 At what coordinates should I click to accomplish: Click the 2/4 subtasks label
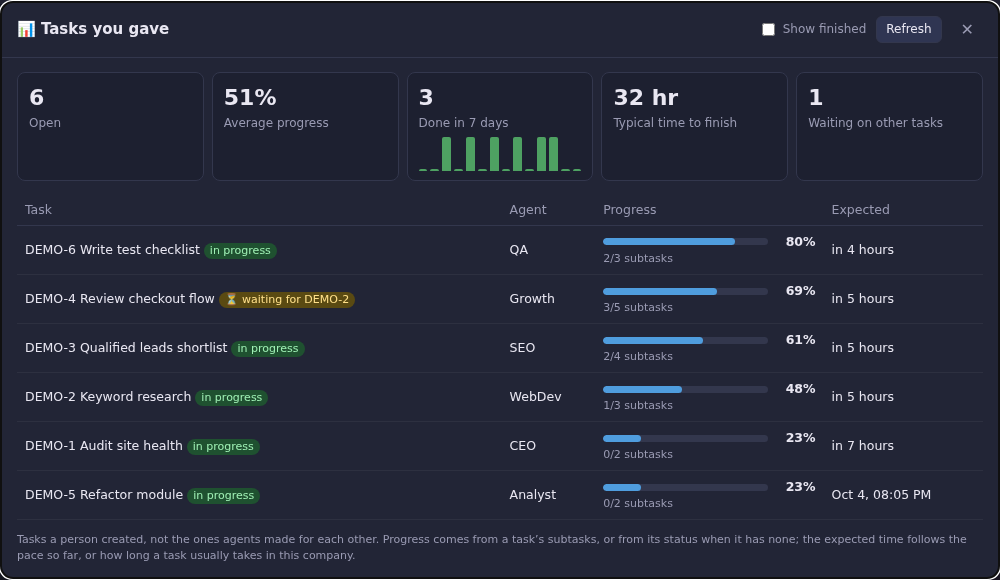(x=638, y=357)
